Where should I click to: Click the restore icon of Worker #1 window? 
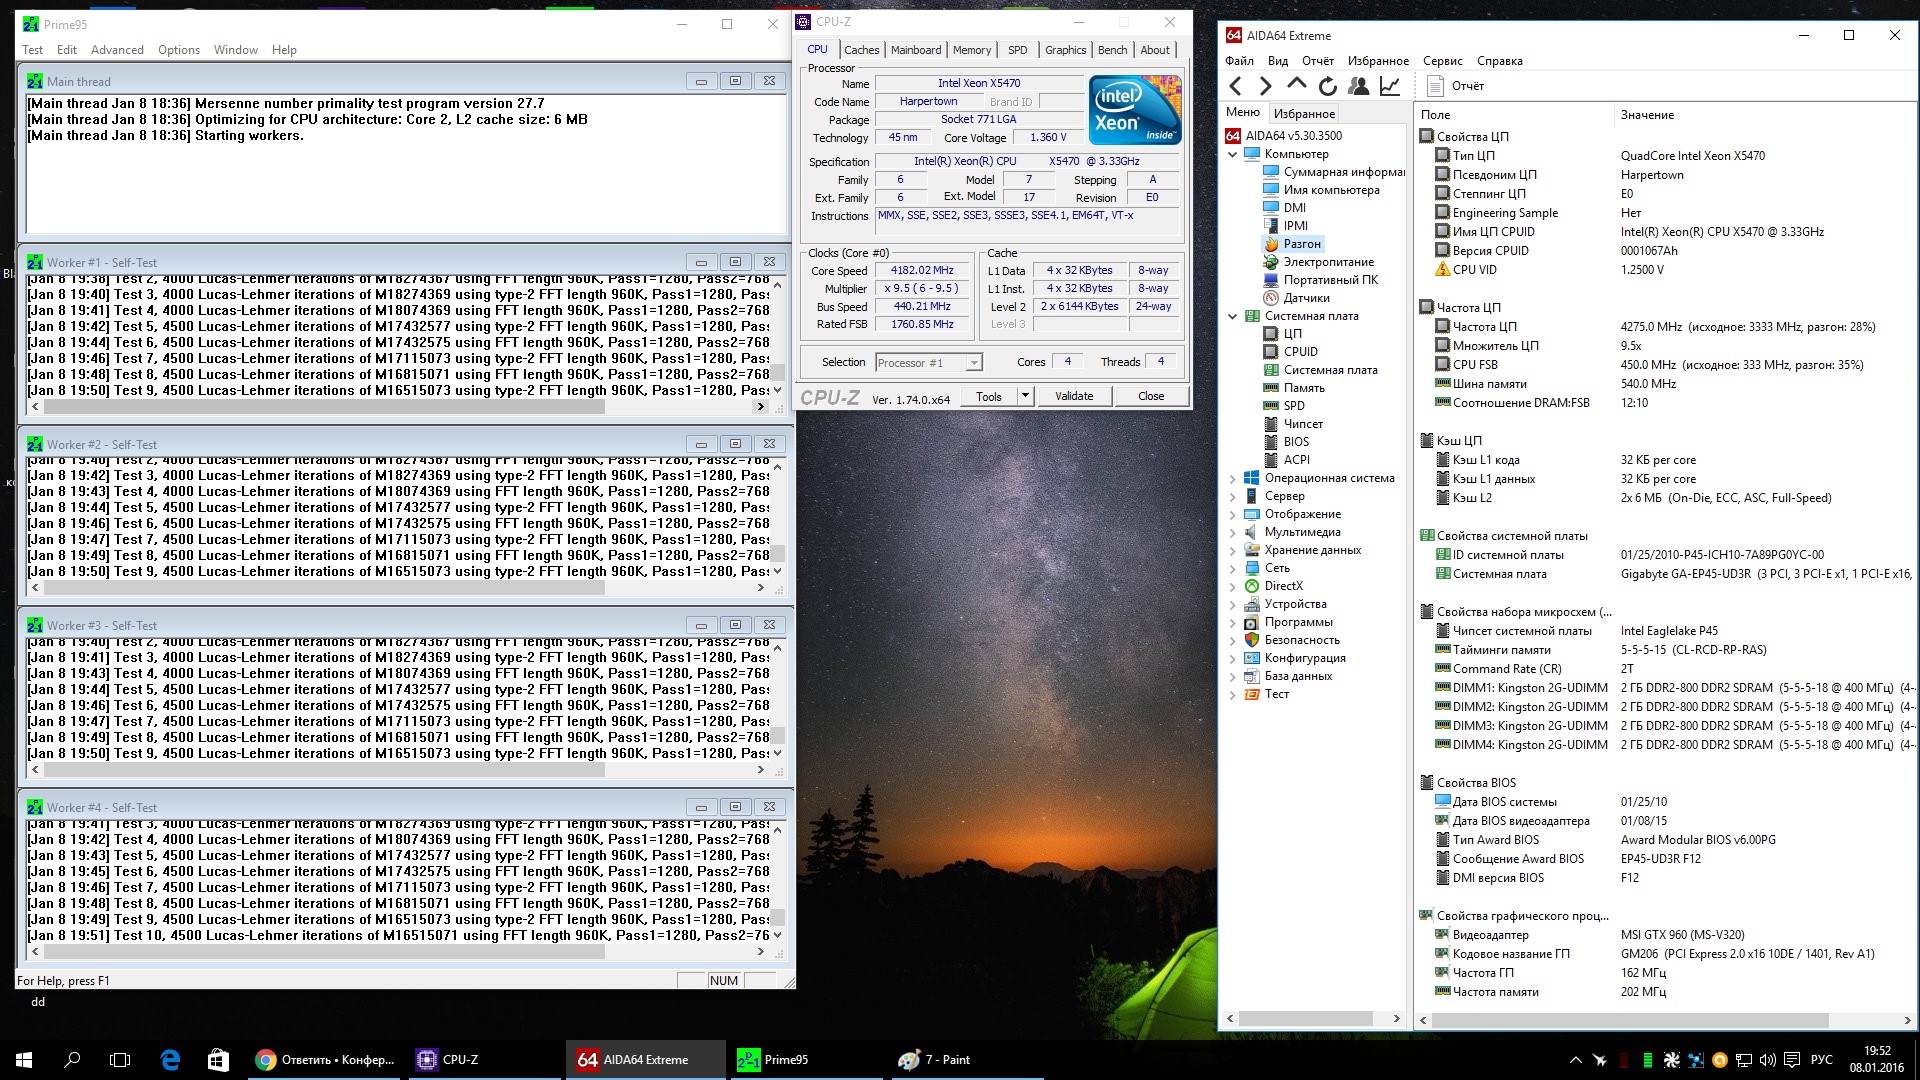pyautogui.click(x=735, y=262)
